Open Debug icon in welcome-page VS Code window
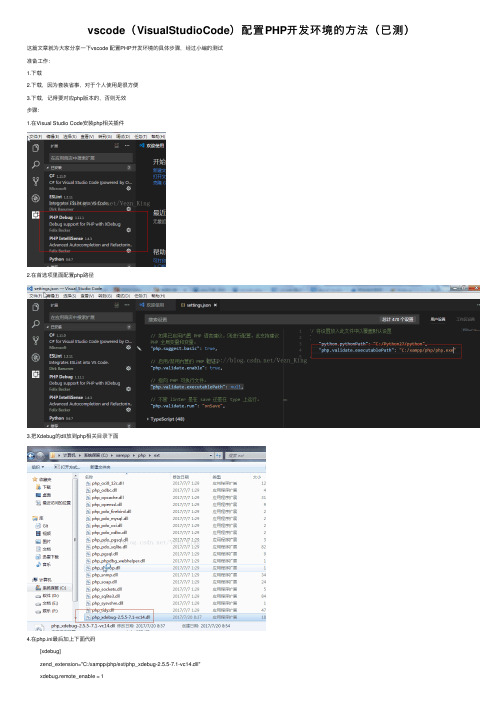The width and height of the screenshot is (504, 713). coord(35,198)
